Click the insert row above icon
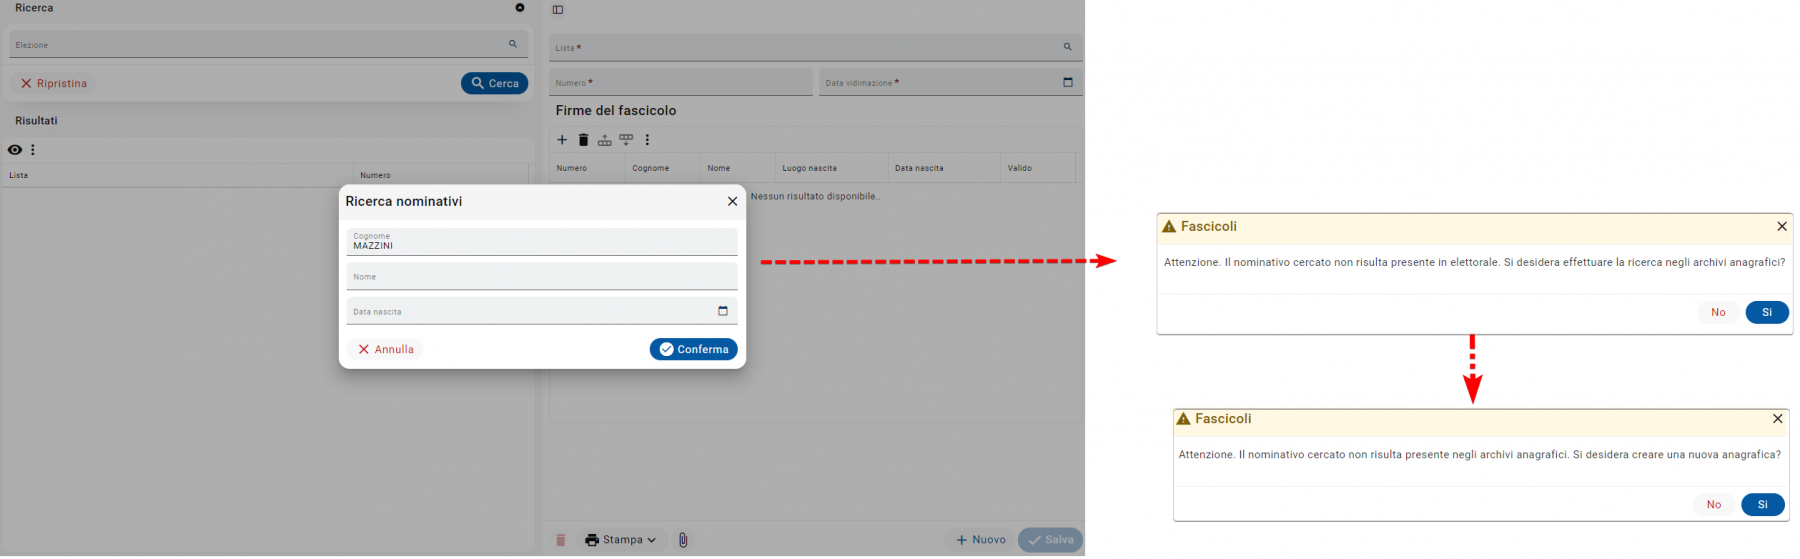The height and width of the screenshot is (559, 1800). 605,140
